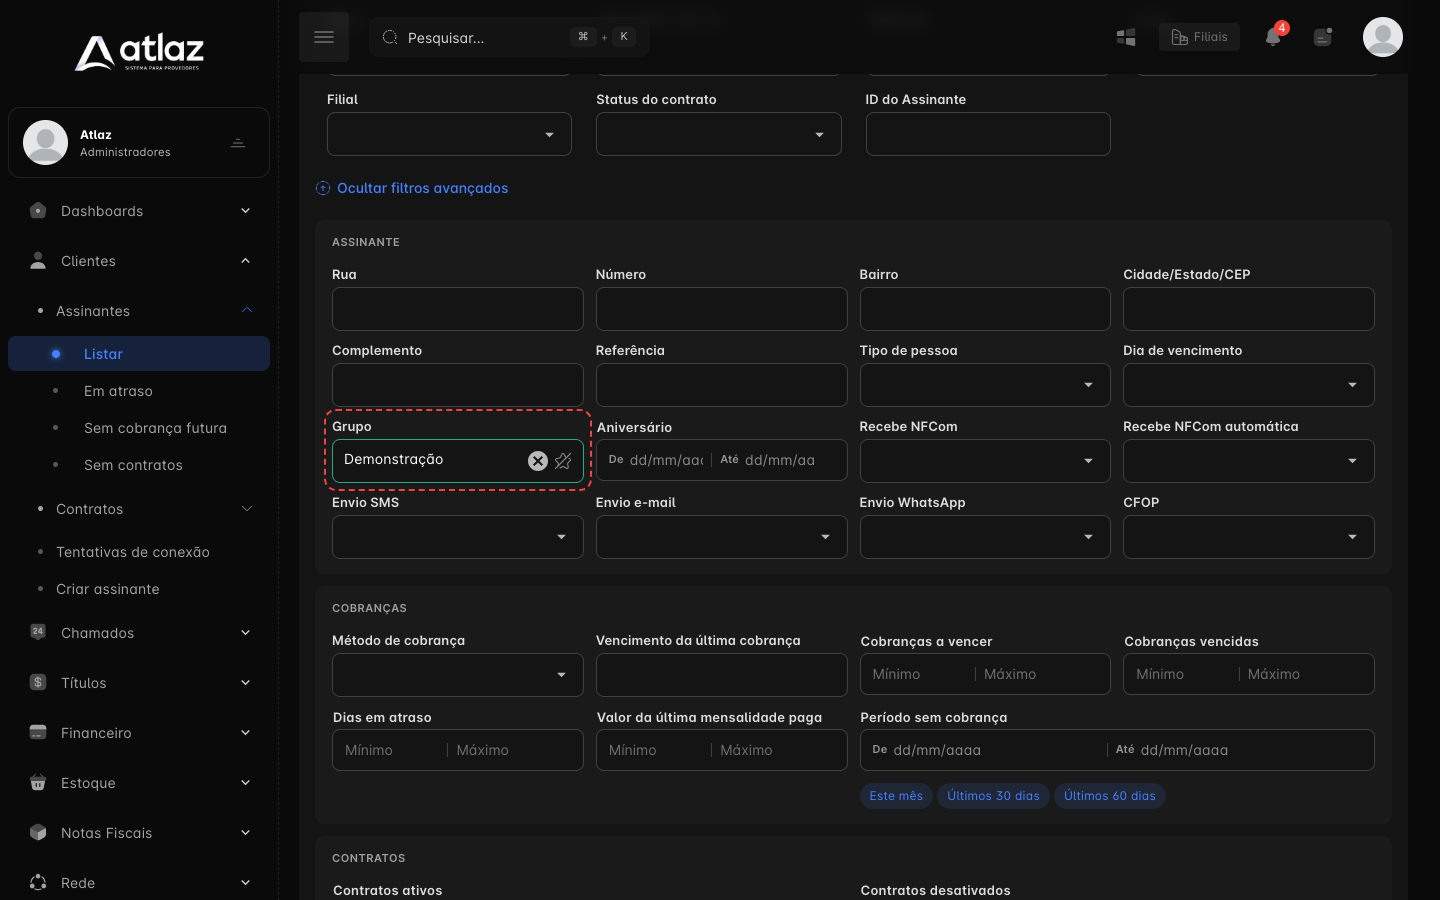The image size is (1440, 900).
Task: Click the profile card collapse icon beside Atlaz
Action: click(238, 143)
